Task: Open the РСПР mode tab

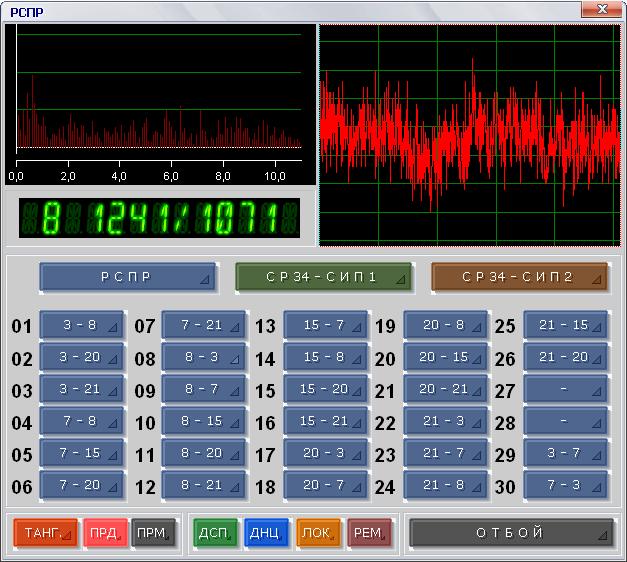Action: click(x=127, y=277)
